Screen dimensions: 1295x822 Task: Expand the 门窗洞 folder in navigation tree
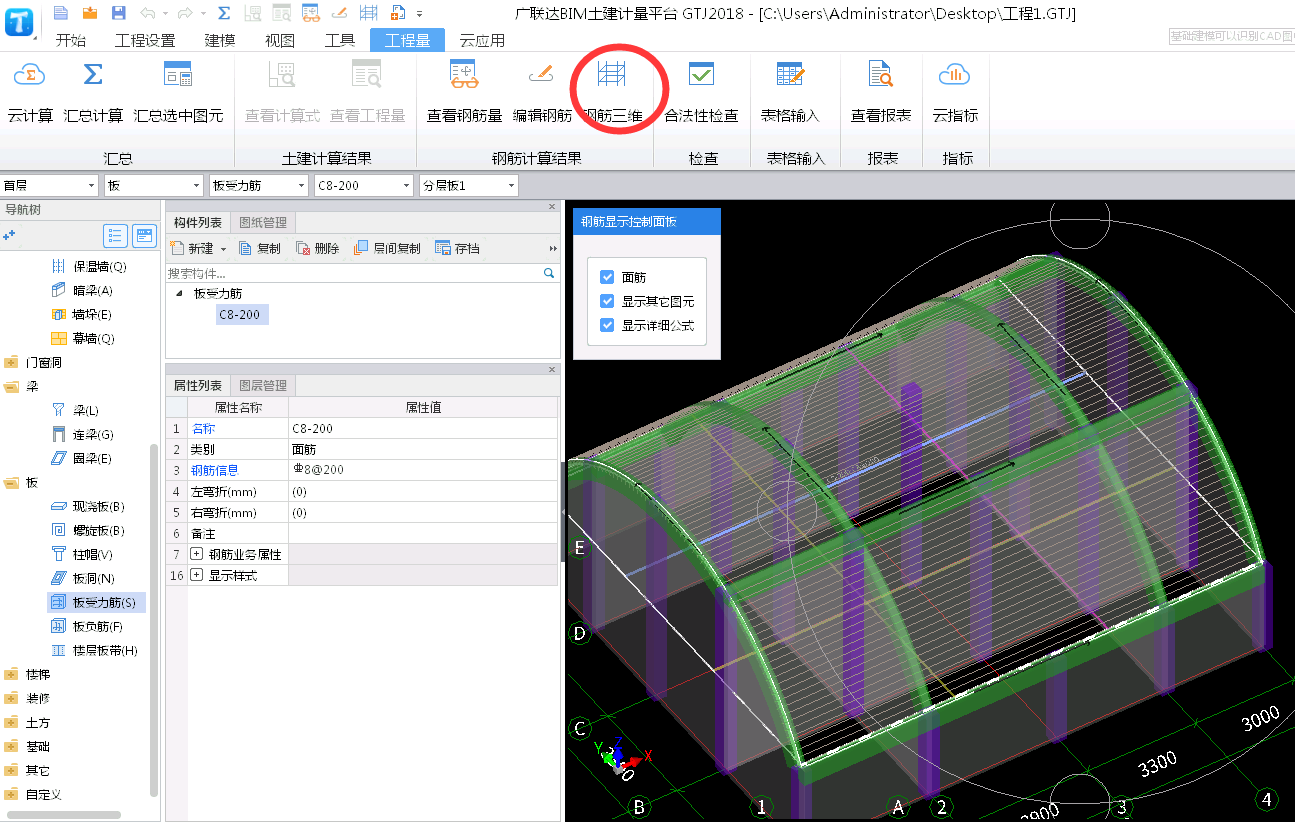pyautogui.click(x=11, y=362)
